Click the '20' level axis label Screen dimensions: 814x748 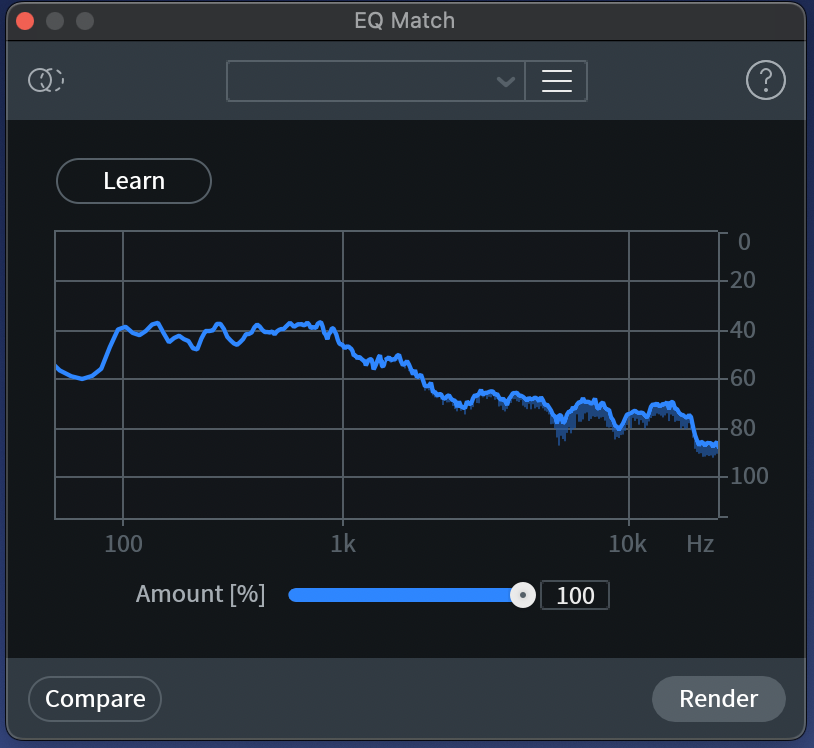(742, 280)
